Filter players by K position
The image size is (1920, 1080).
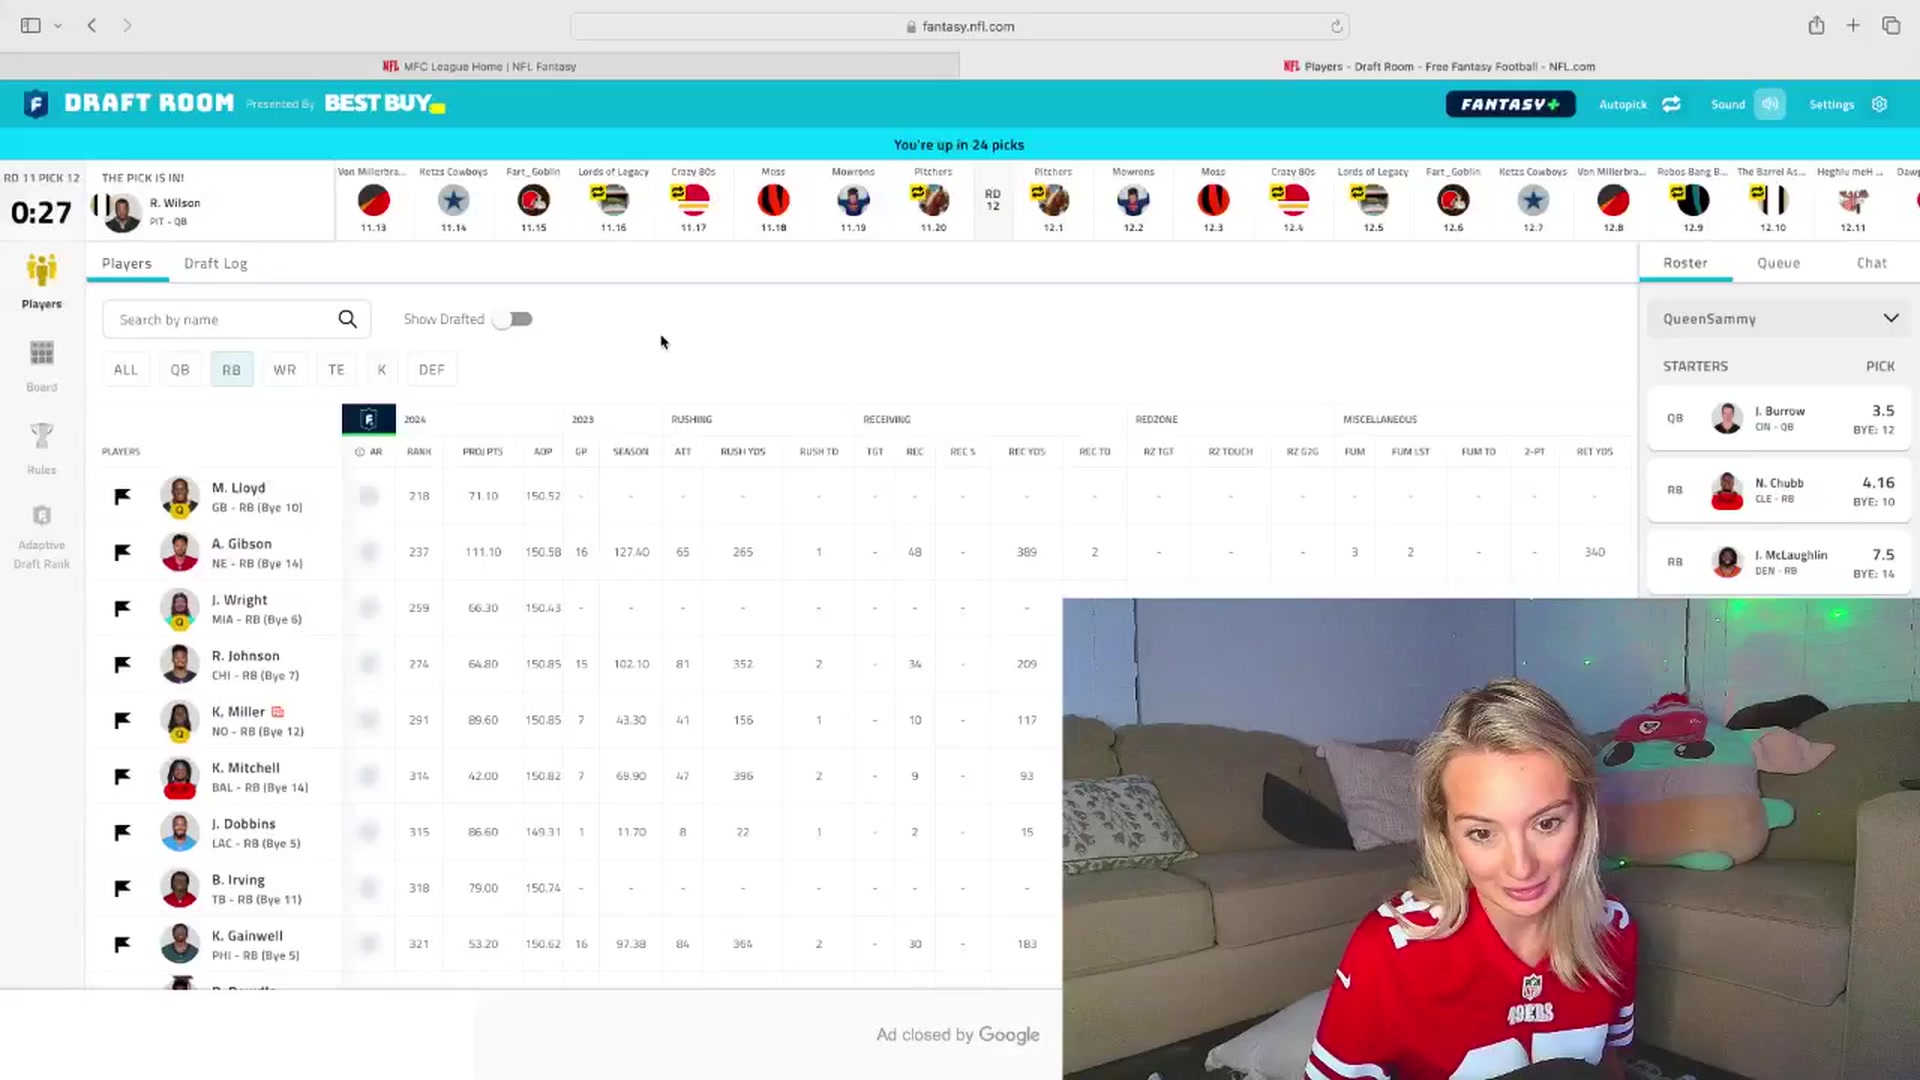click(x=382, y=370)
